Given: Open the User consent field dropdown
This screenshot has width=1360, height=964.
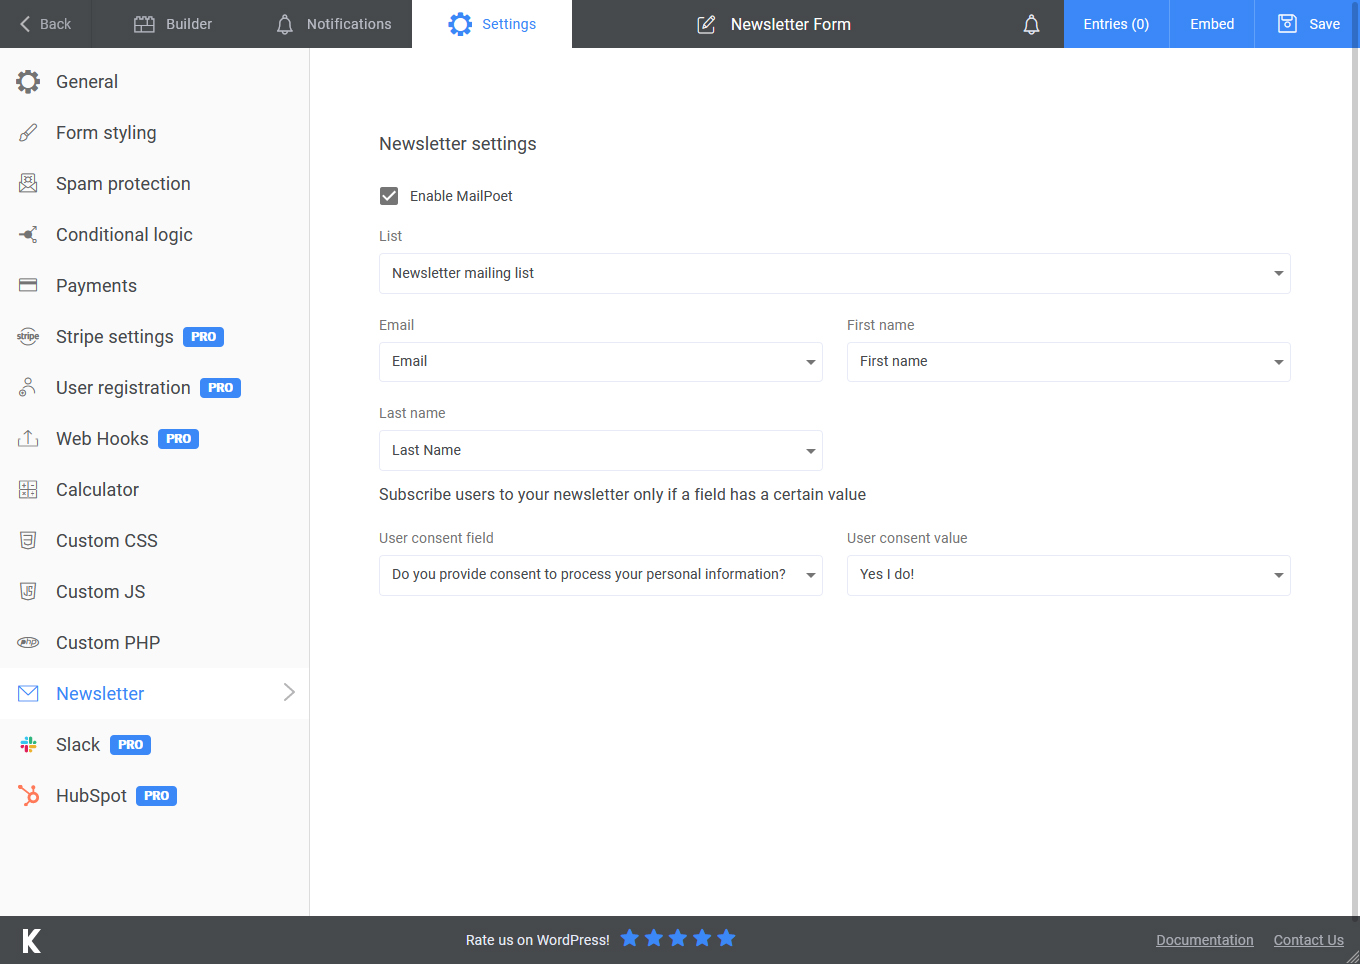Looking at the screenshot, I should 601,575.
